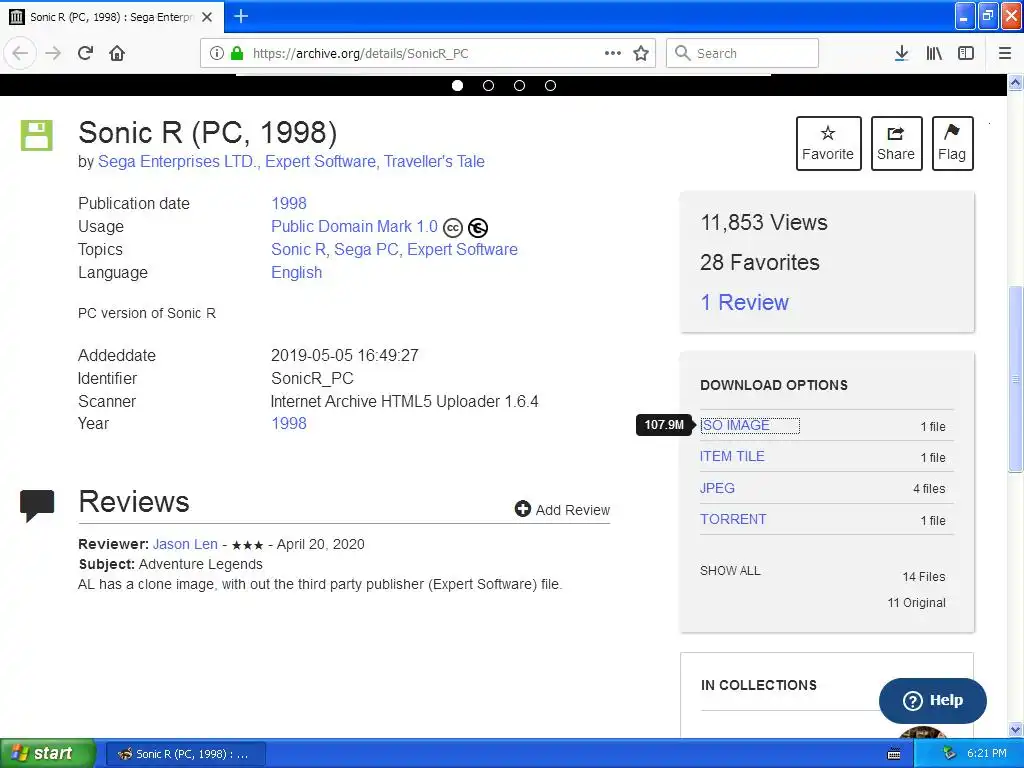
Task: Click the Favorite star button
Action: (828, 144)
